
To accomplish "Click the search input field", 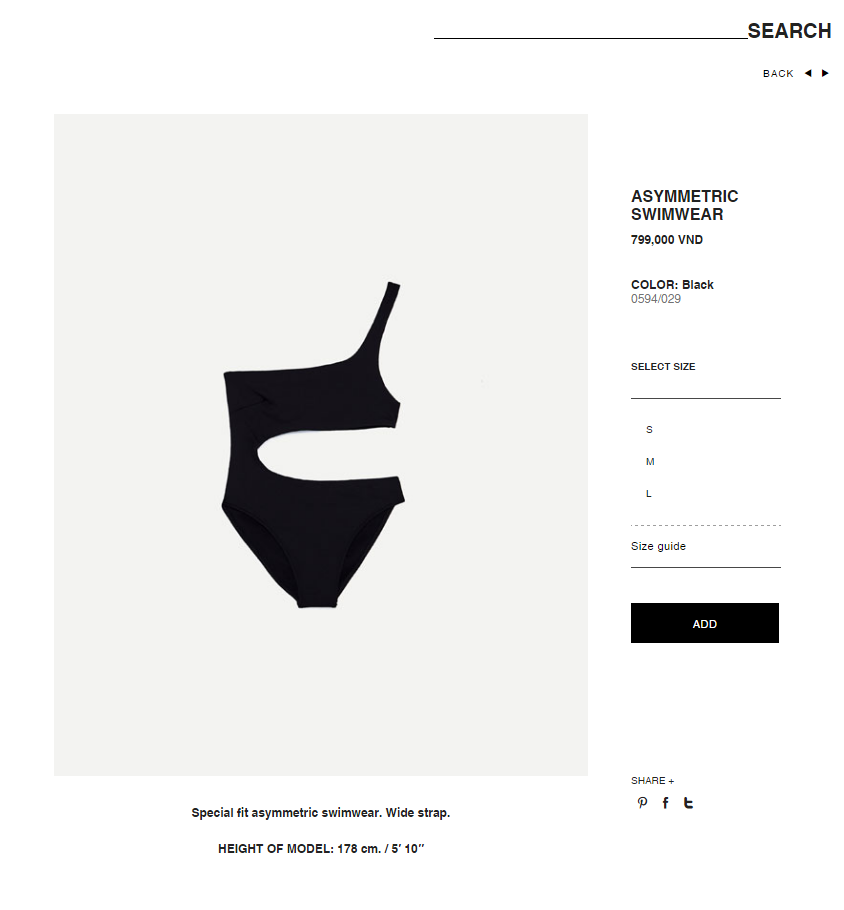I will (590, 29).
